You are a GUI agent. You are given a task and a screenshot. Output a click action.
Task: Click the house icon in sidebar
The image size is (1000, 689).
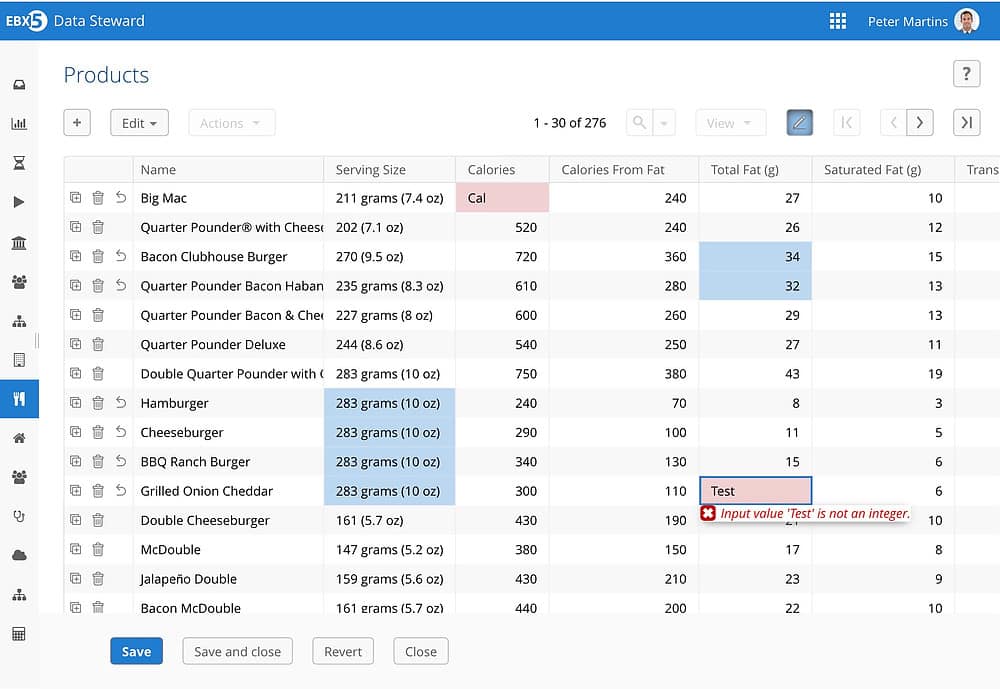tap(19, 438)
